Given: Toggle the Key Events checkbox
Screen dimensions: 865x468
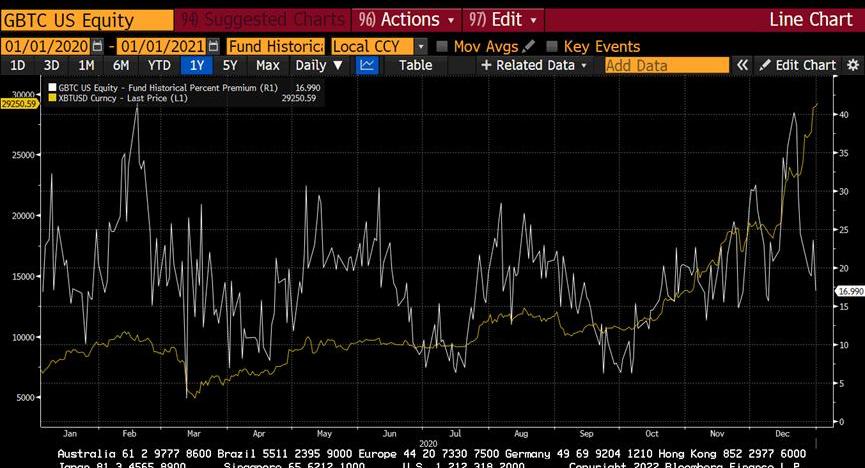Looking at the screenshot, I should (552, 47).
